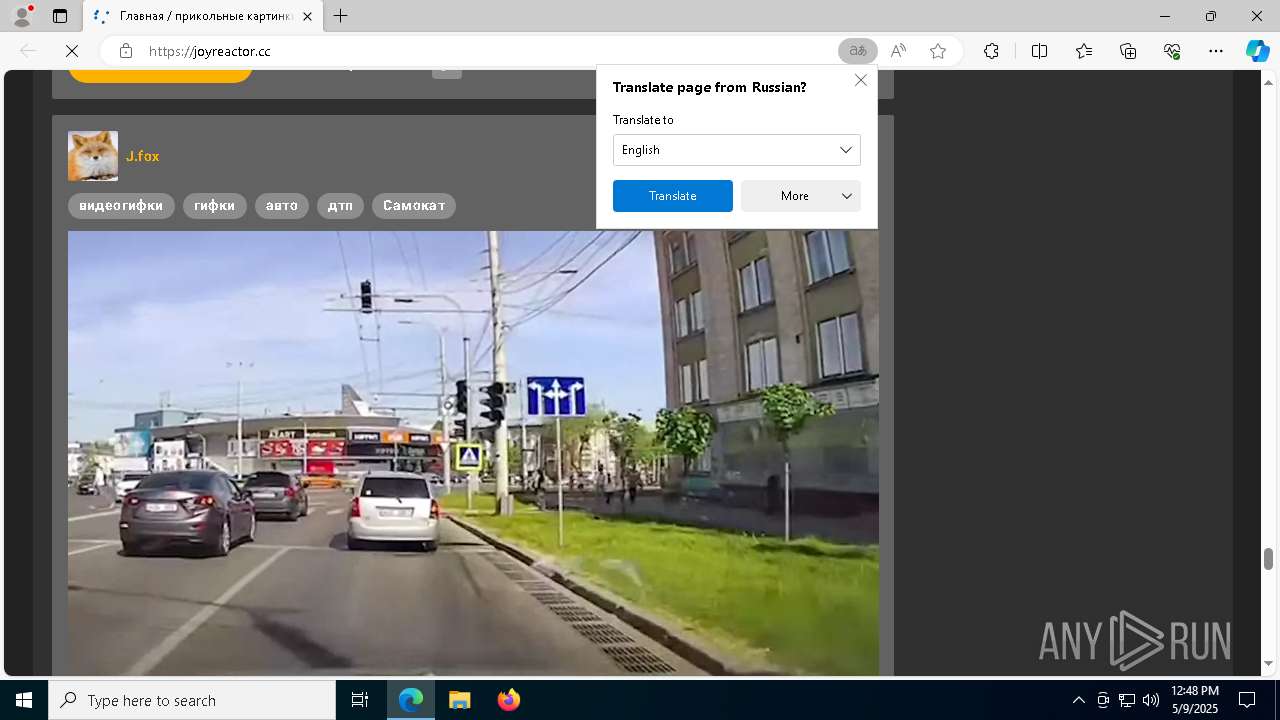1280x720 pixels.
Task: Click the scrollbar down arrow
Action: 1268,663
